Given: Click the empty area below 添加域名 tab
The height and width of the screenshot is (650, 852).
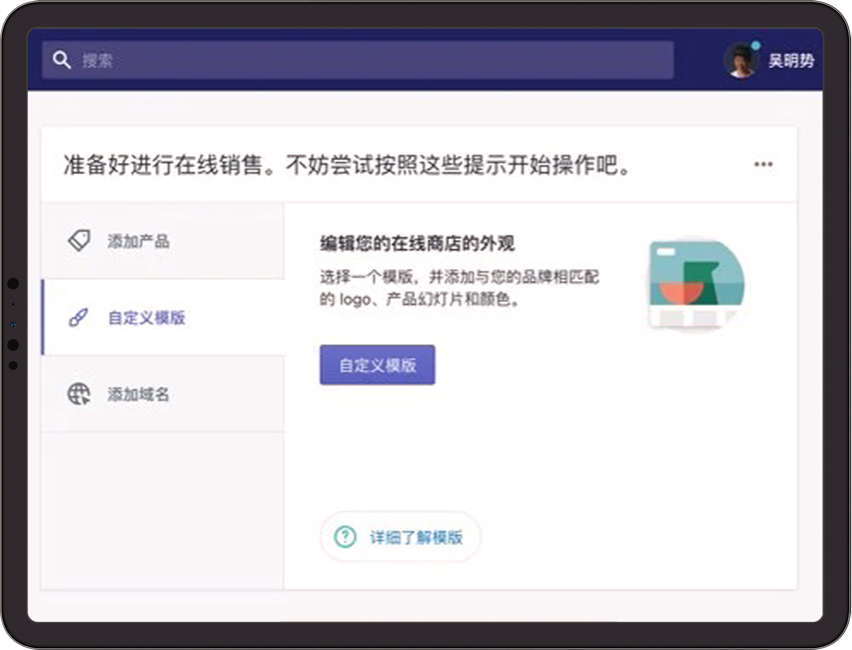Looking at the screenshot, I should [162, 510].
